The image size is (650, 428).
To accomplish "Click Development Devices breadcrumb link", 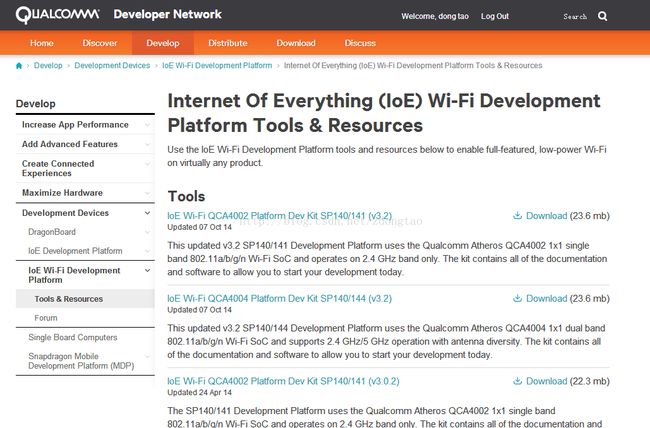I will tap(112, 66).
